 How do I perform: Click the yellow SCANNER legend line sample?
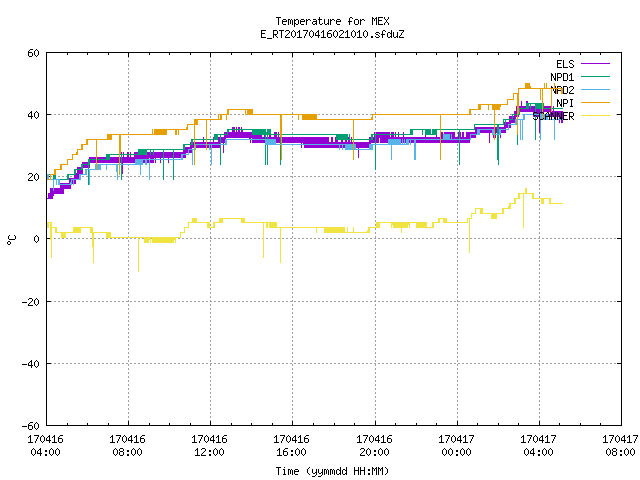tap(595, 116)
